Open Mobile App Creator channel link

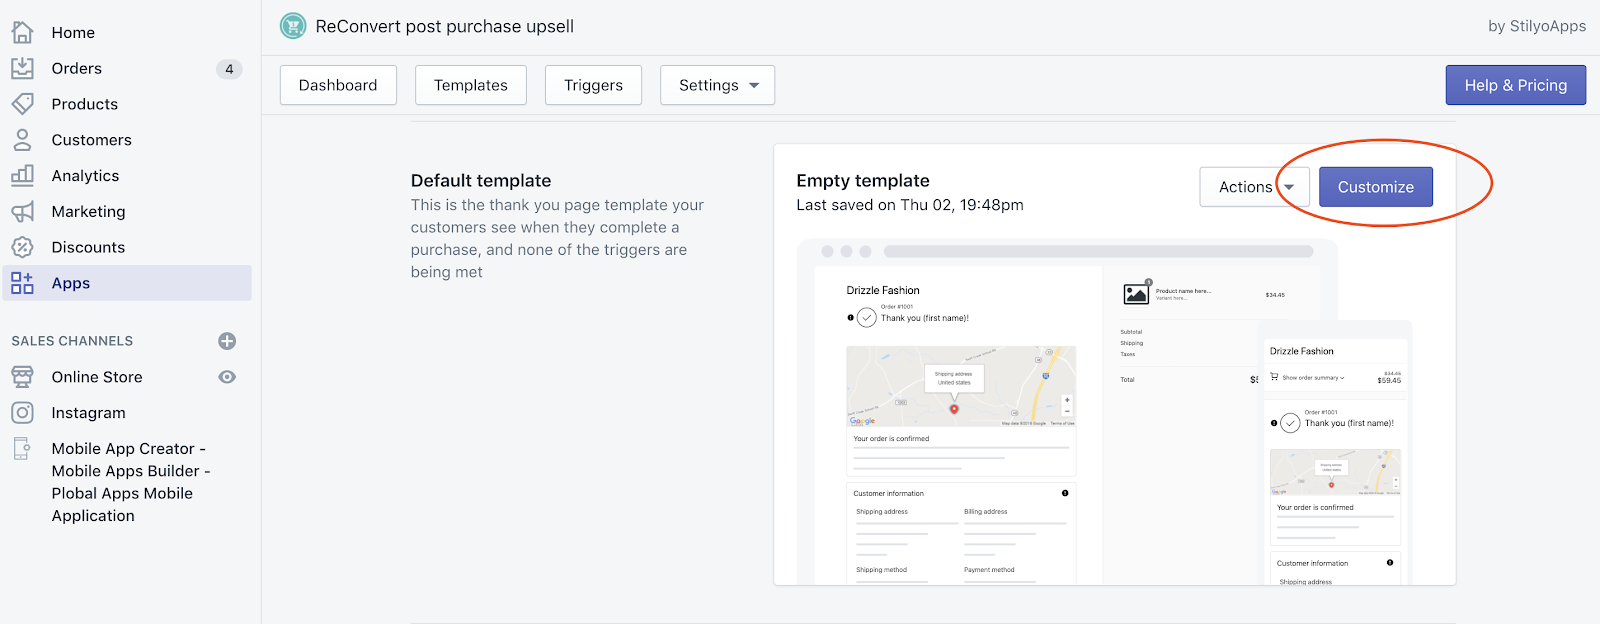point(131,482)
